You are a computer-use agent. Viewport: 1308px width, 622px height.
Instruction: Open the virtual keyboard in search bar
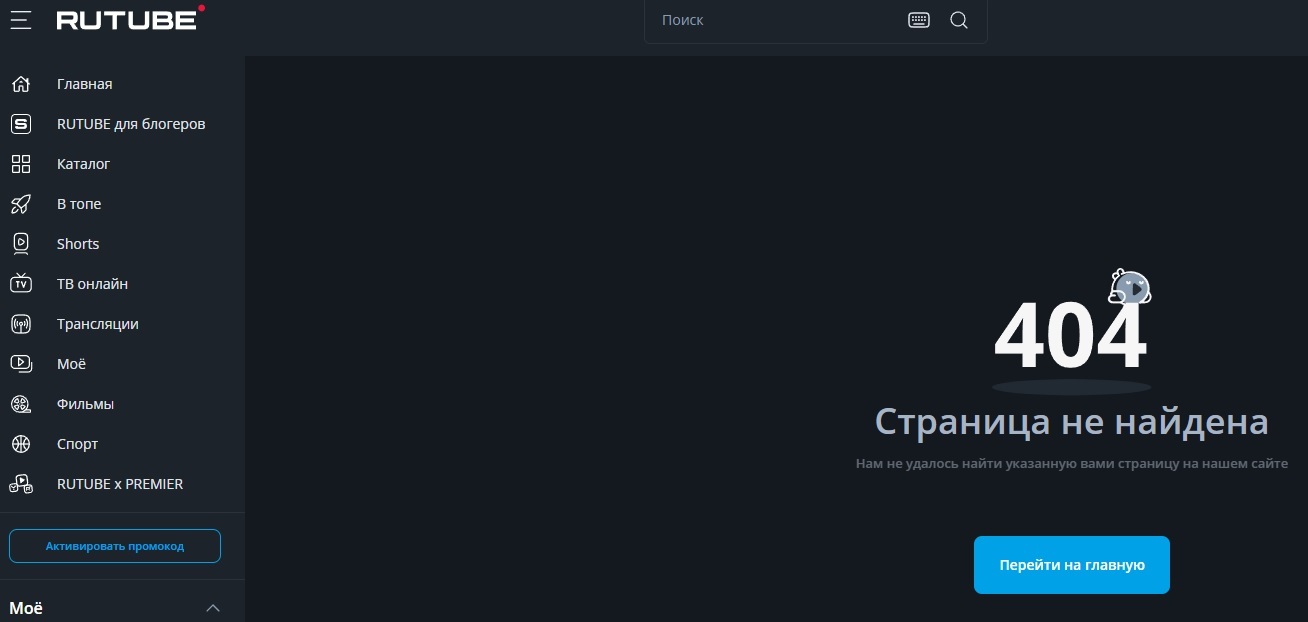click(918, 20)
